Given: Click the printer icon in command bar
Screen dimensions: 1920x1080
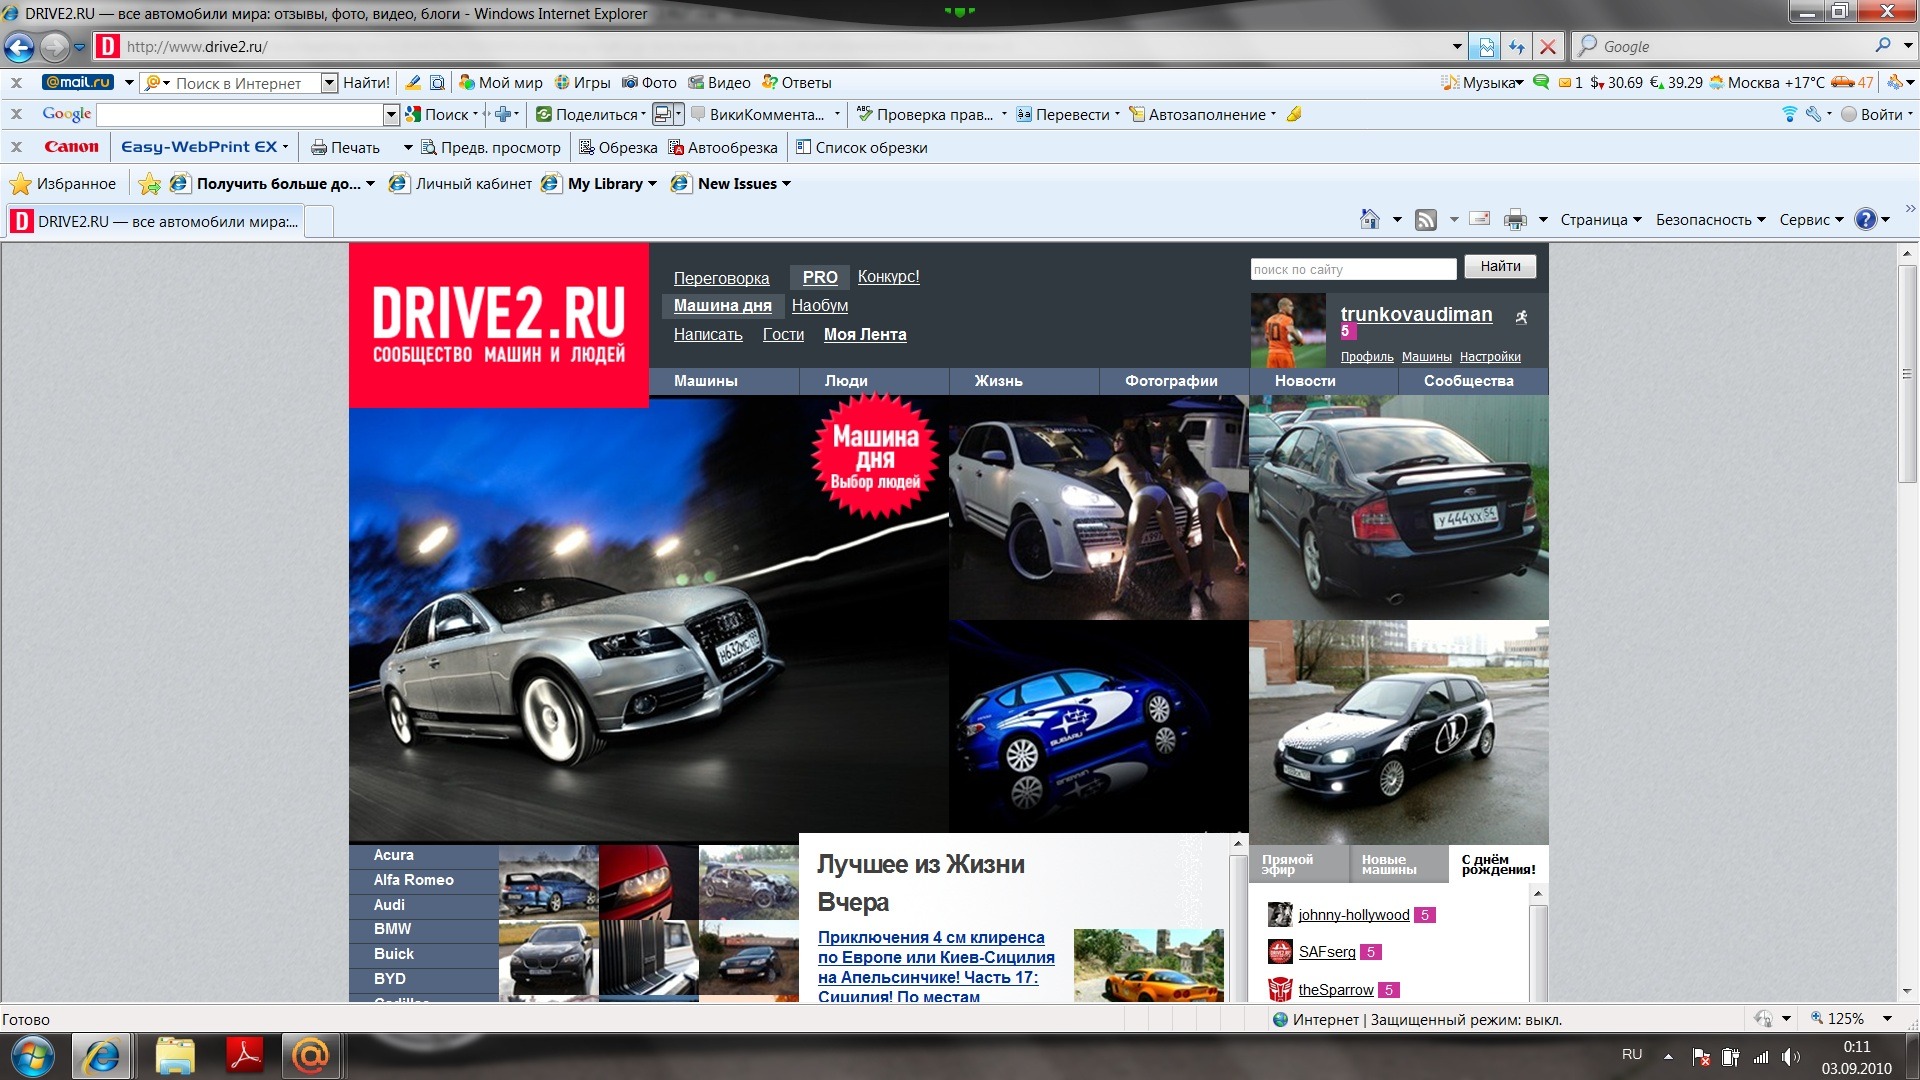Looking at the screenshot, I should tap(1515, 219).
